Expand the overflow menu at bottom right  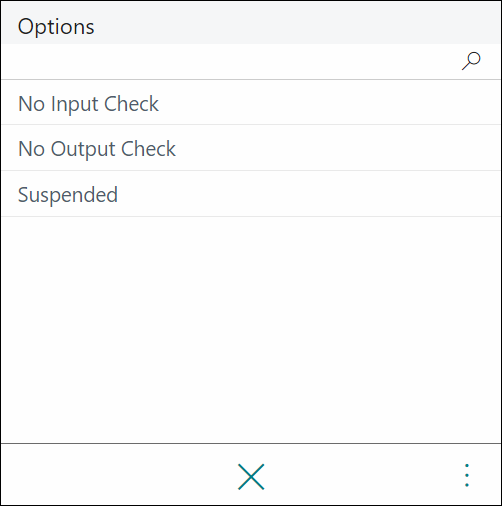pos(467,475)
